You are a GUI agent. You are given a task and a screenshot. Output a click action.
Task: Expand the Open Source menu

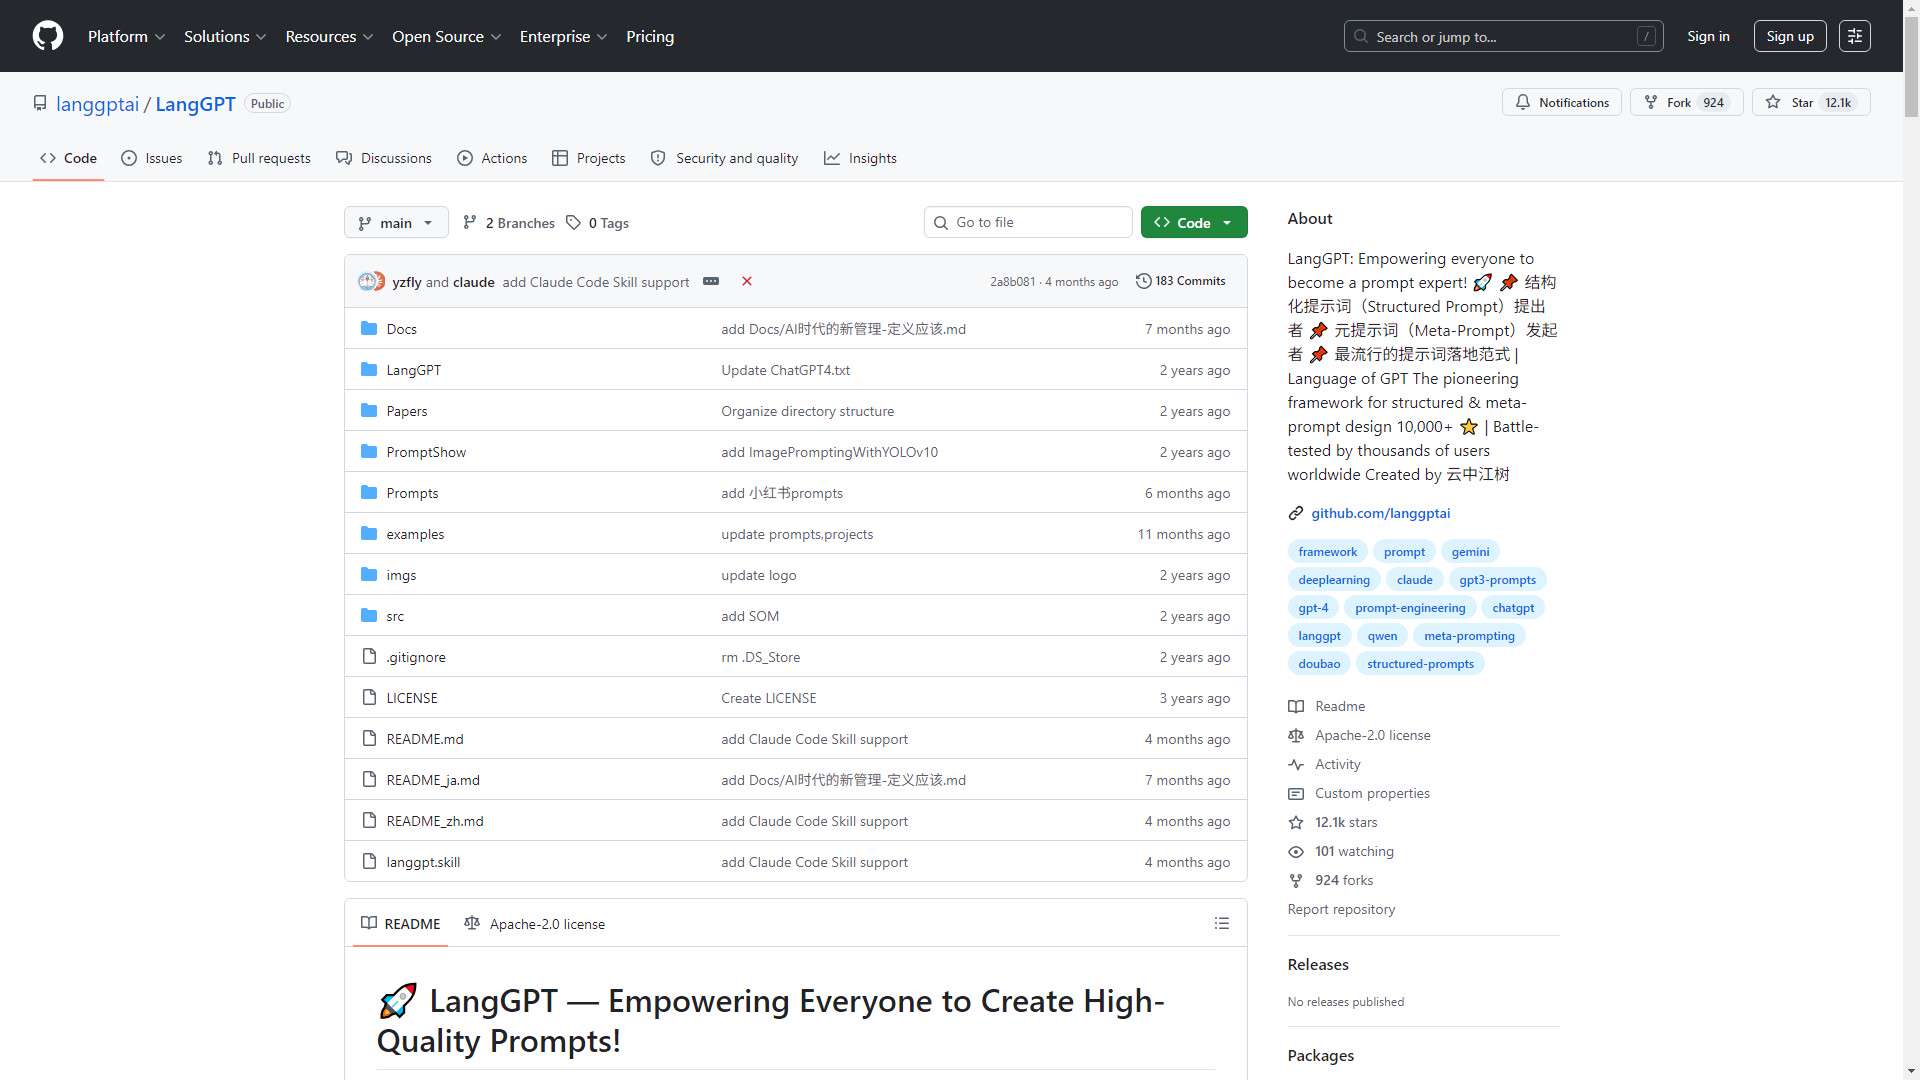click(446, 36)
